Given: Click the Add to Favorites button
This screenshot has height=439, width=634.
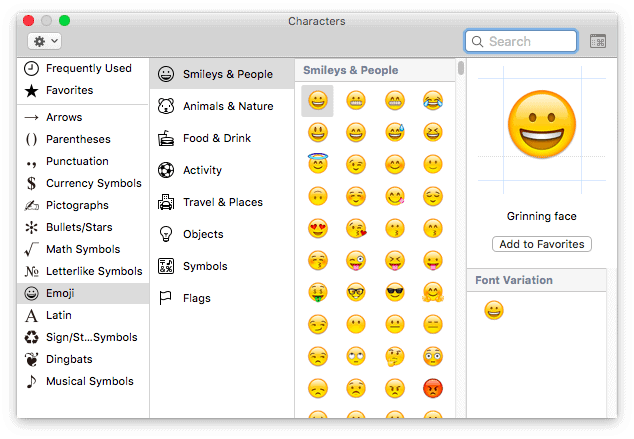Looking at the screenshot, I should (542, 244).
